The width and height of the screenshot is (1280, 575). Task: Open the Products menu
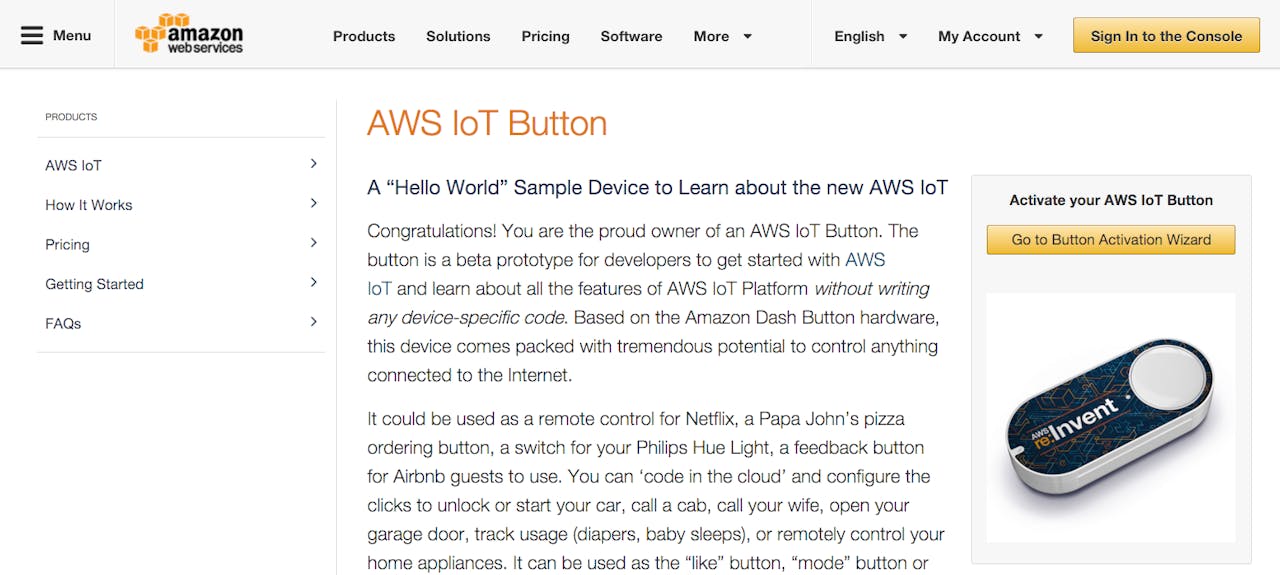pos(364,36)
